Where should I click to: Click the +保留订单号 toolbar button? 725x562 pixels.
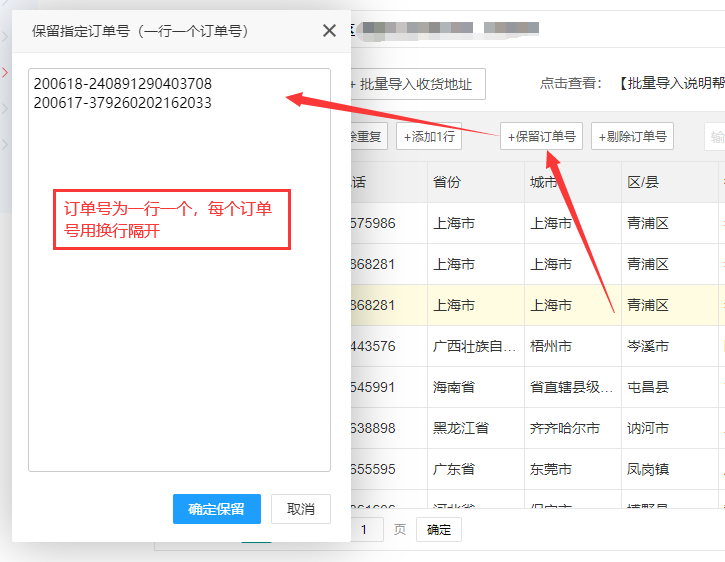click(x=541, y=137)
